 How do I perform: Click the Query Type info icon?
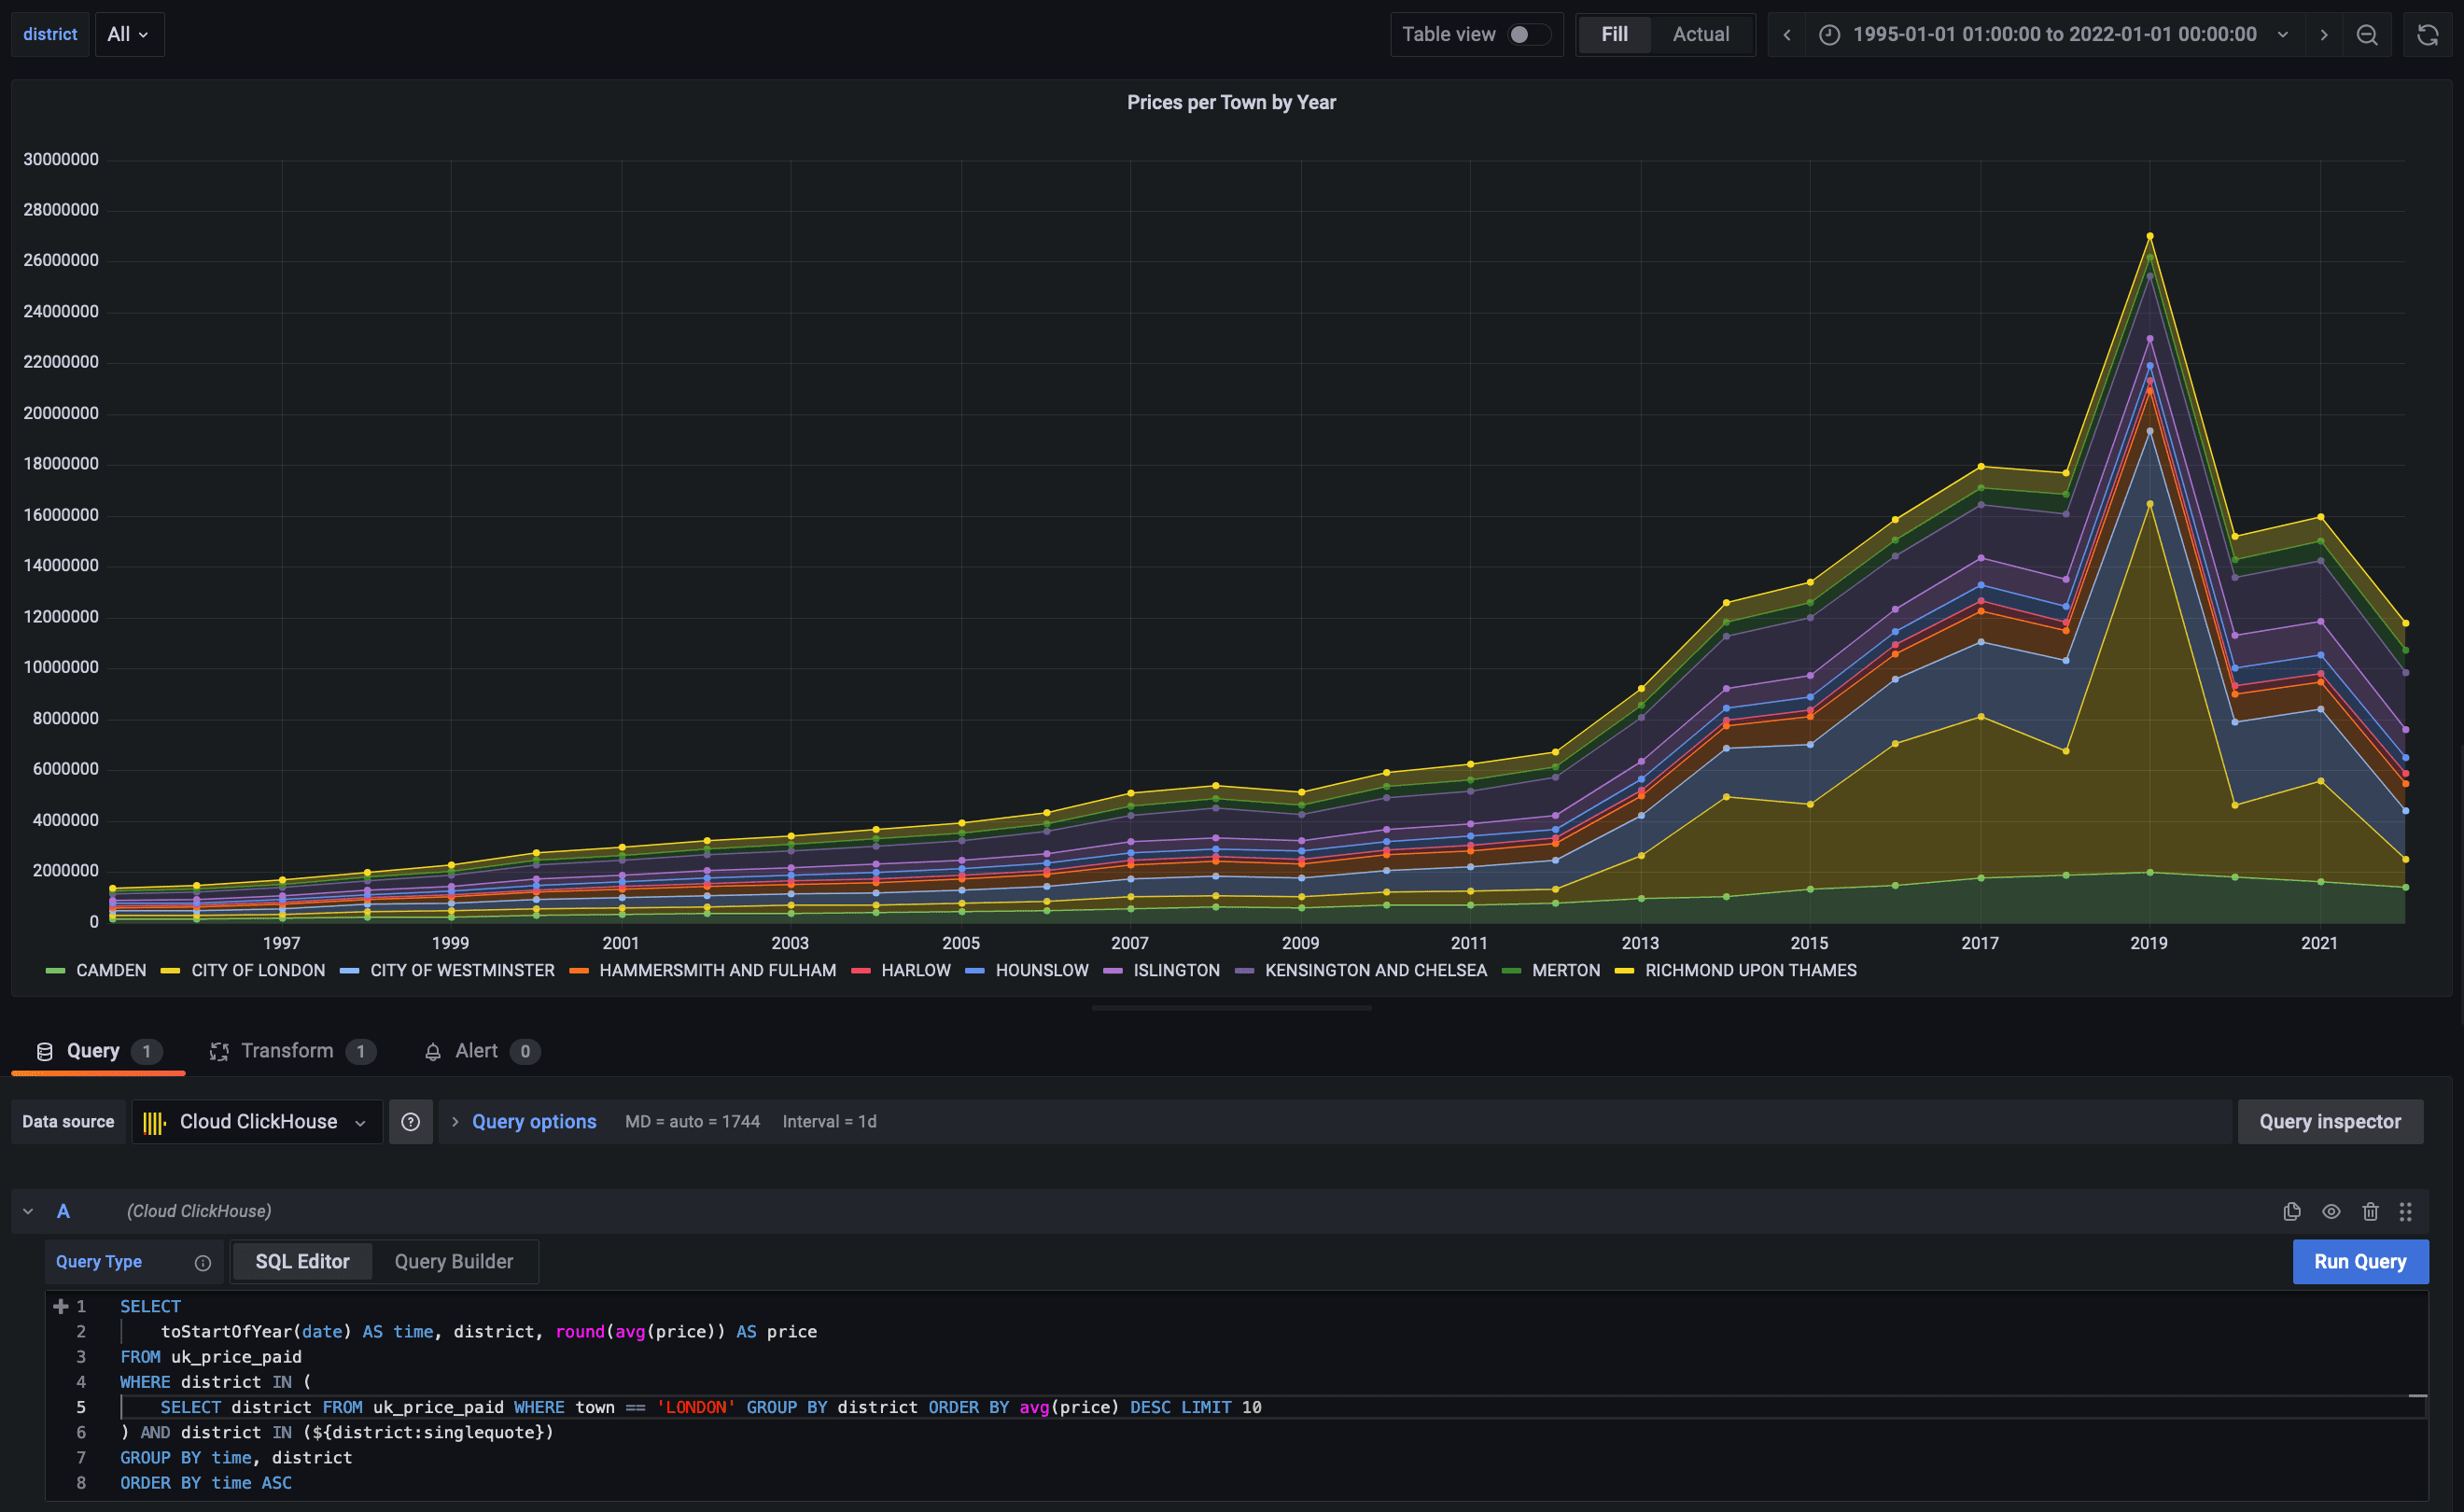point(203,1263)
